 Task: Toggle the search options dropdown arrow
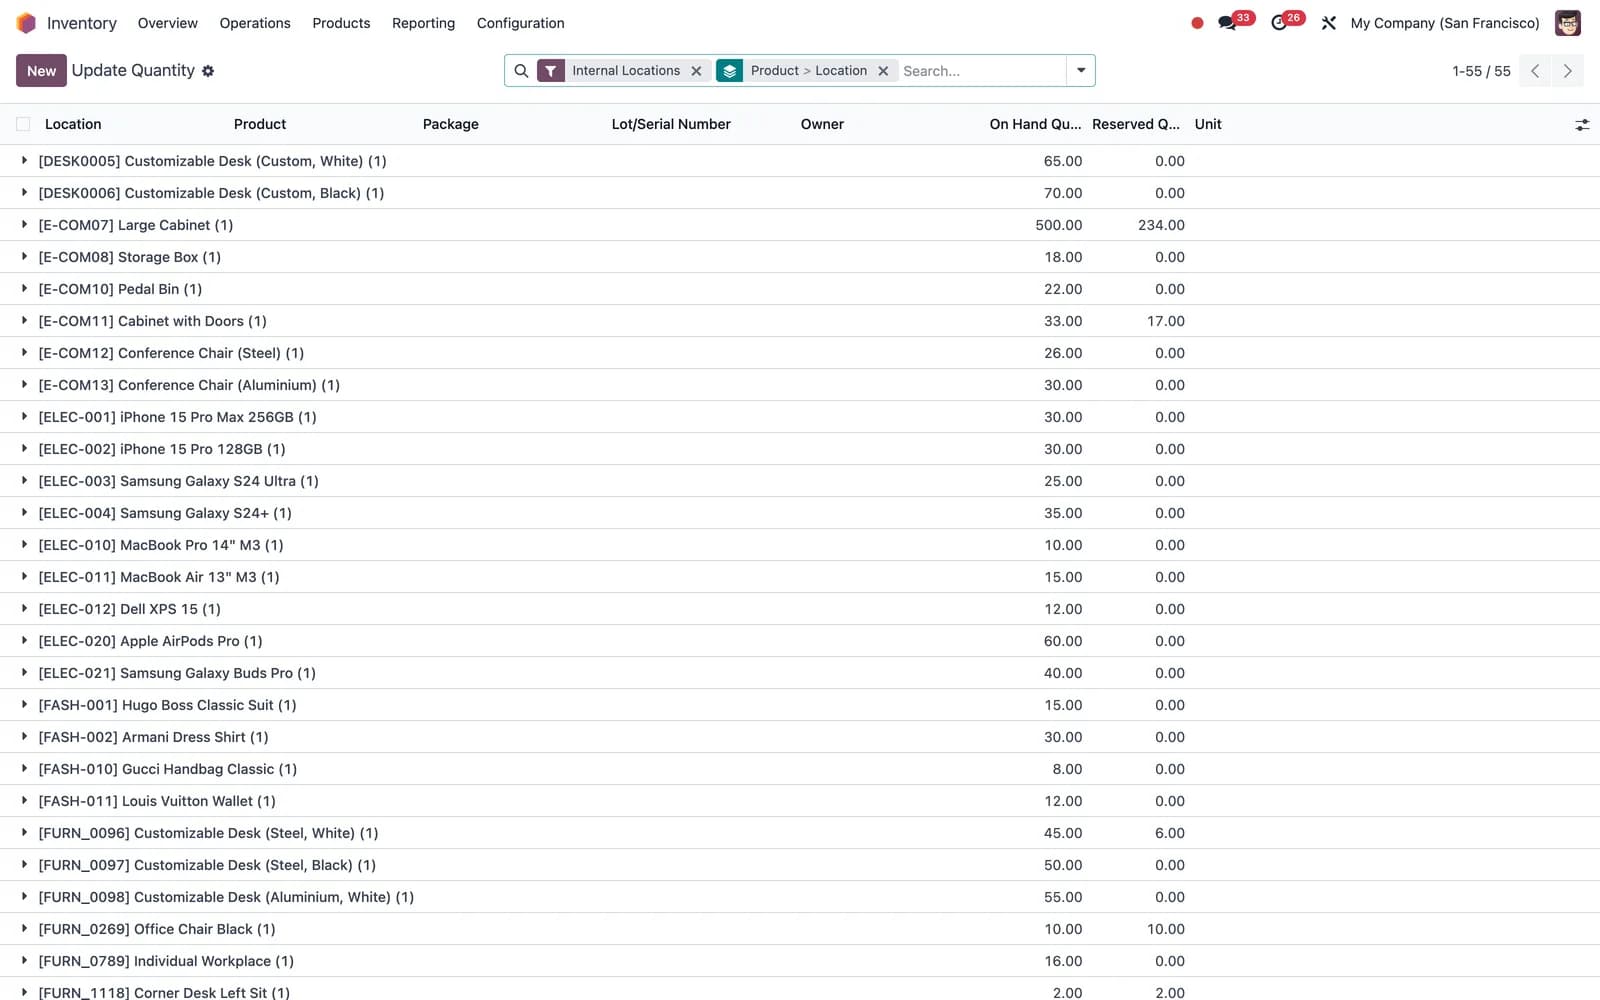(x=1081, y=71)
